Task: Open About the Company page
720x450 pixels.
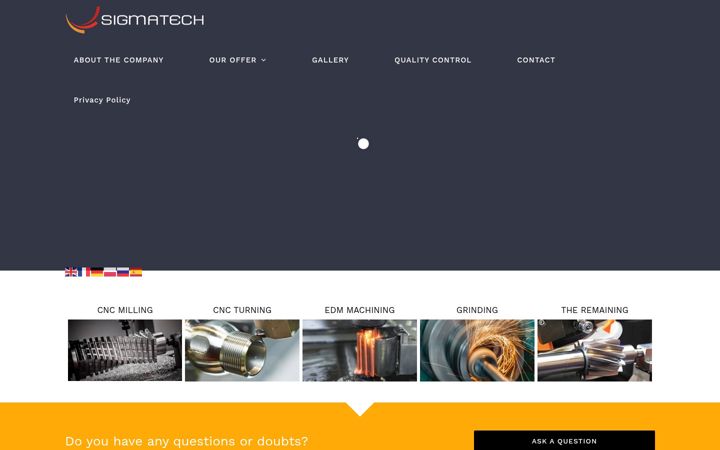Action: click(118, 60)
